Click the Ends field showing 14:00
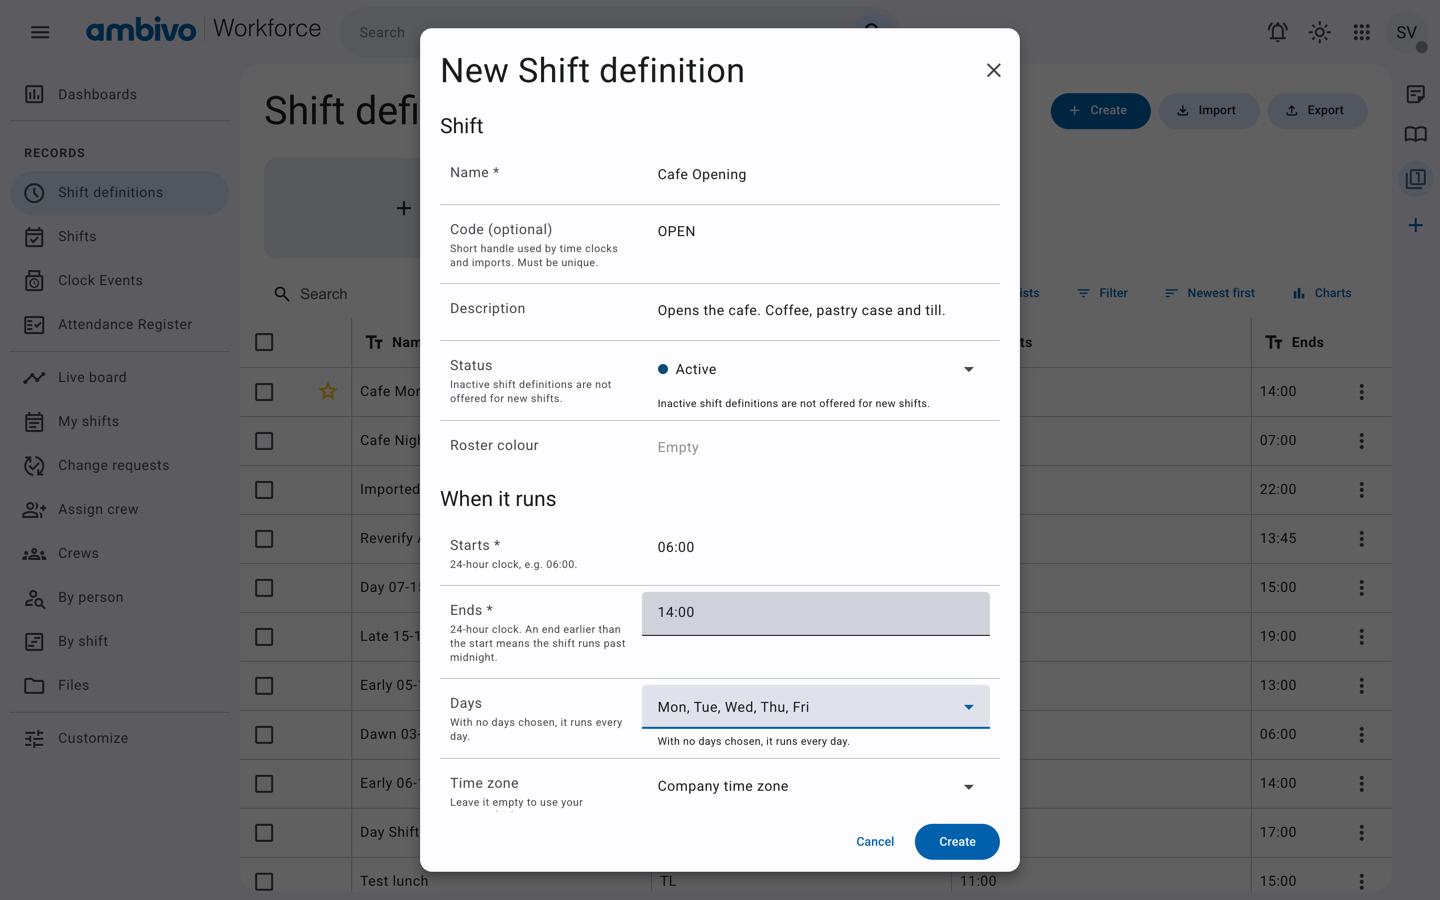Image resolution: width=1440 pixels, height=900 pixels. click(x=816, y=613)
